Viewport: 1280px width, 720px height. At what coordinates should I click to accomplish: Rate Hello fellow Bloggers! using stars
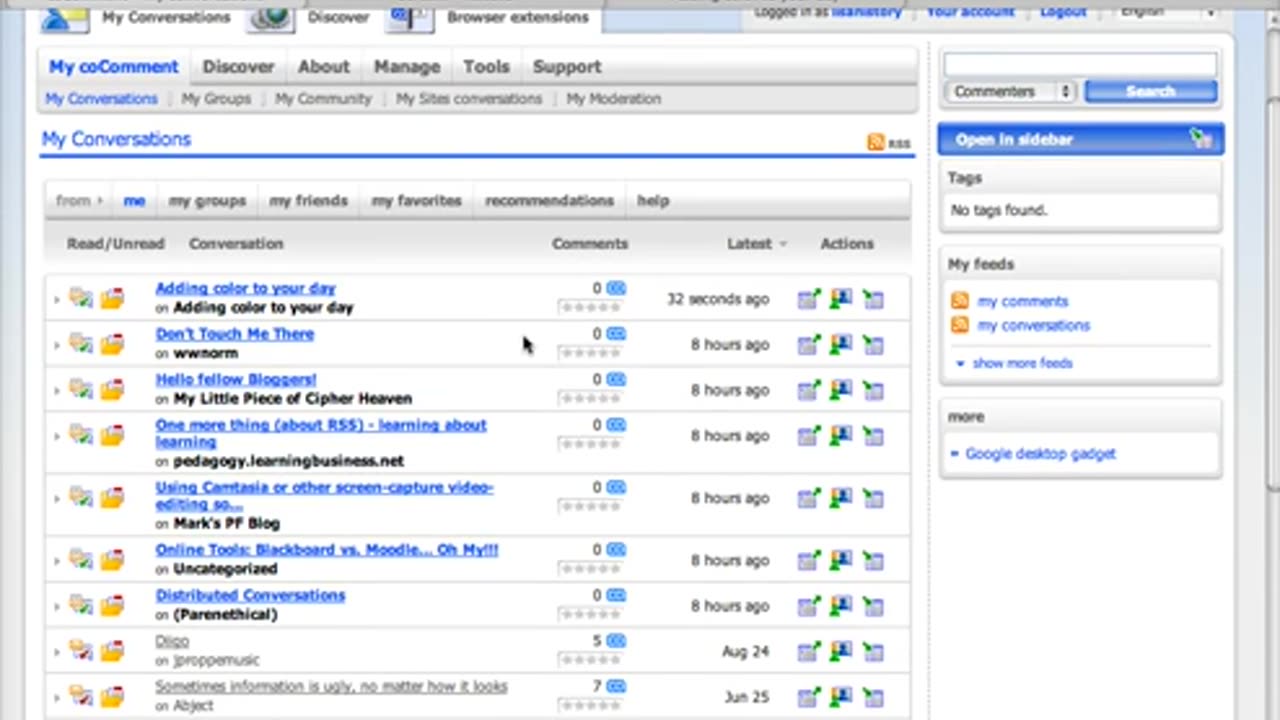pyautogui.click(x=590, y=398)
